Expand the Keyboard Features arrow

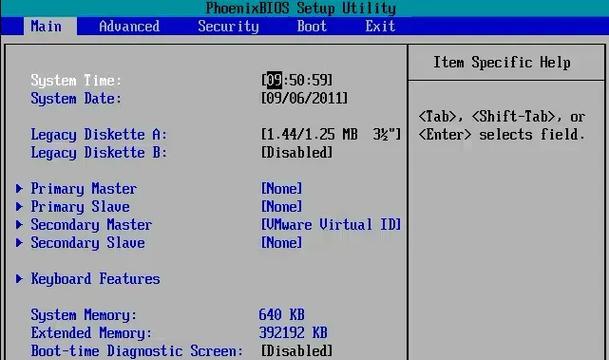pos(19,279)
